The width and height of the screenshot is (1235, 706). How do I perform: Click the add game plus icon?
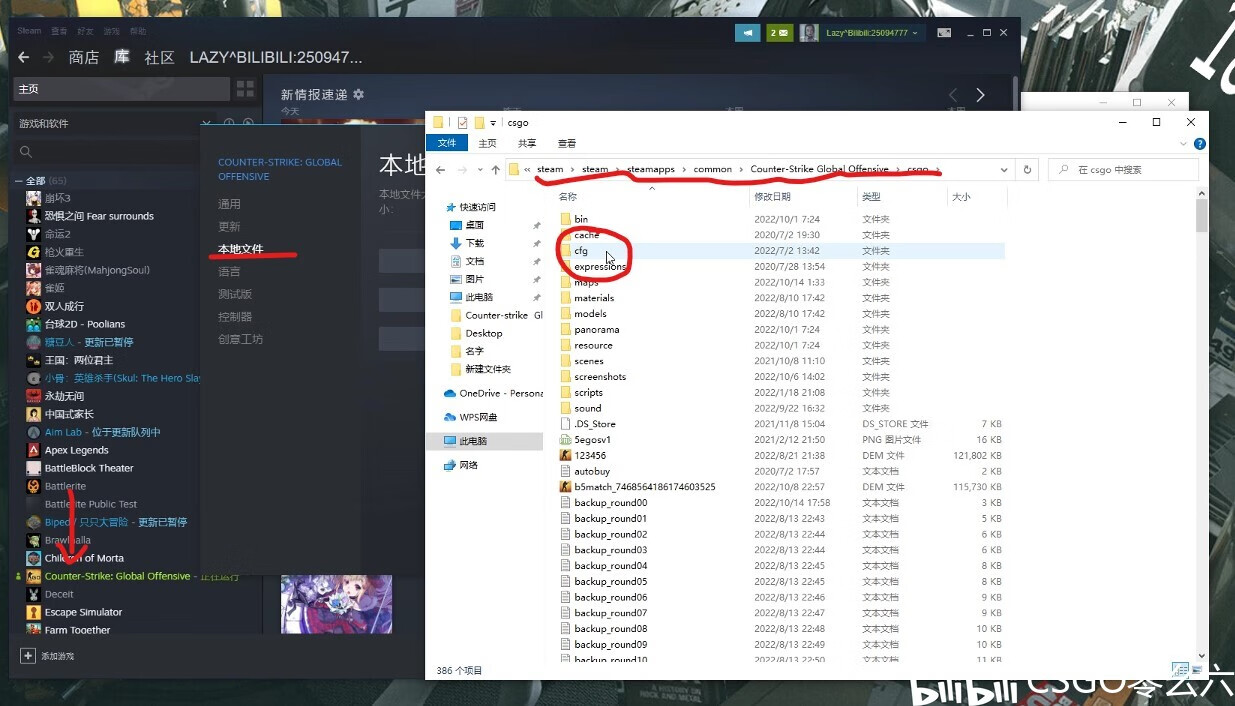click(27, 656)
